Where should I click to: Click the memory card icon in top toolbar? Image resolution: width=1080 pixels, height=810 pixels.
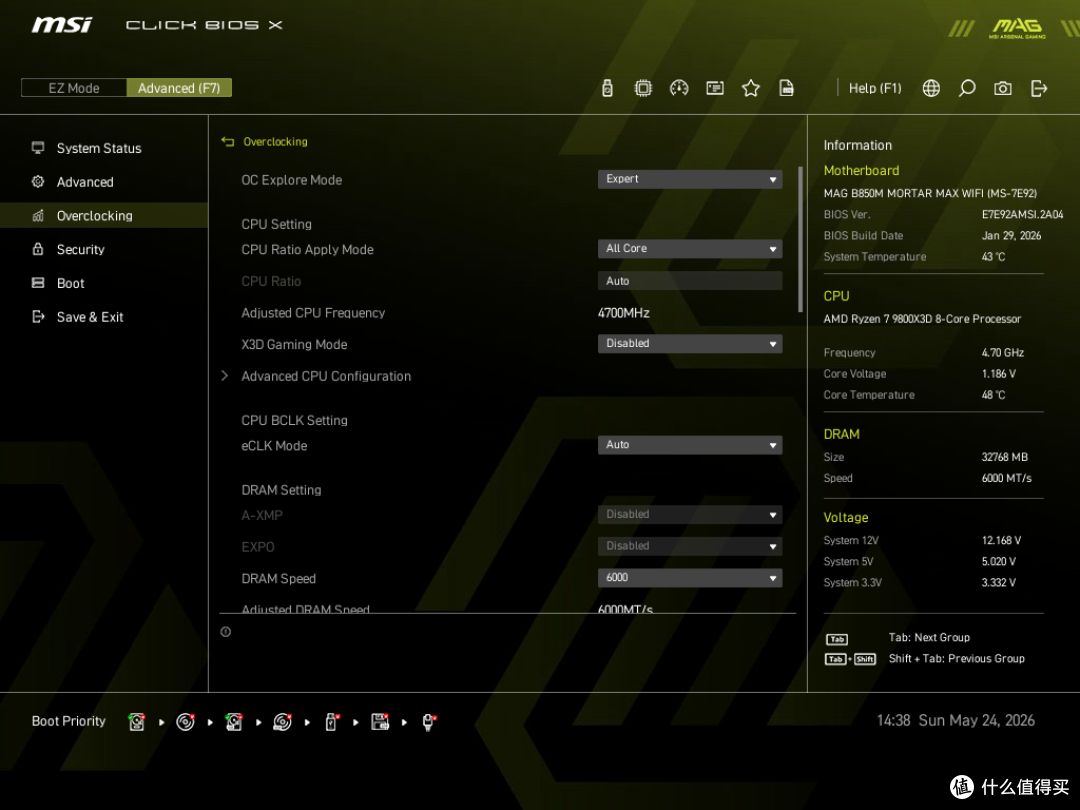[714, 88]
